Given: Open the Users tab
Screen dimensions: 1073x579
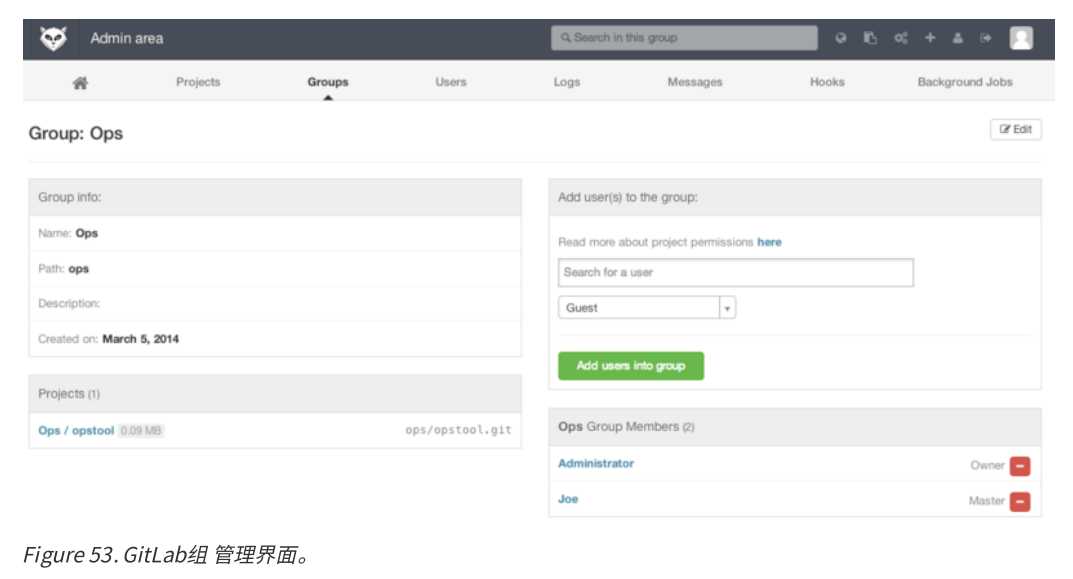Looking at the screenshot, I should (450, 82).
